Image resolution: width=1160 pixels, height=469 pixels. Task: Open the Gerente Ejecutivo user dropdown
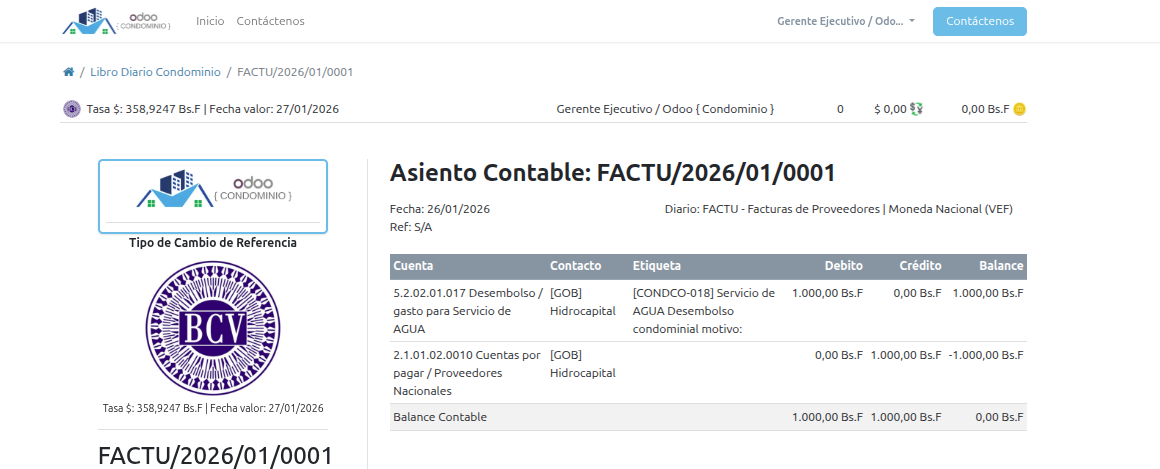coord(845,21)
